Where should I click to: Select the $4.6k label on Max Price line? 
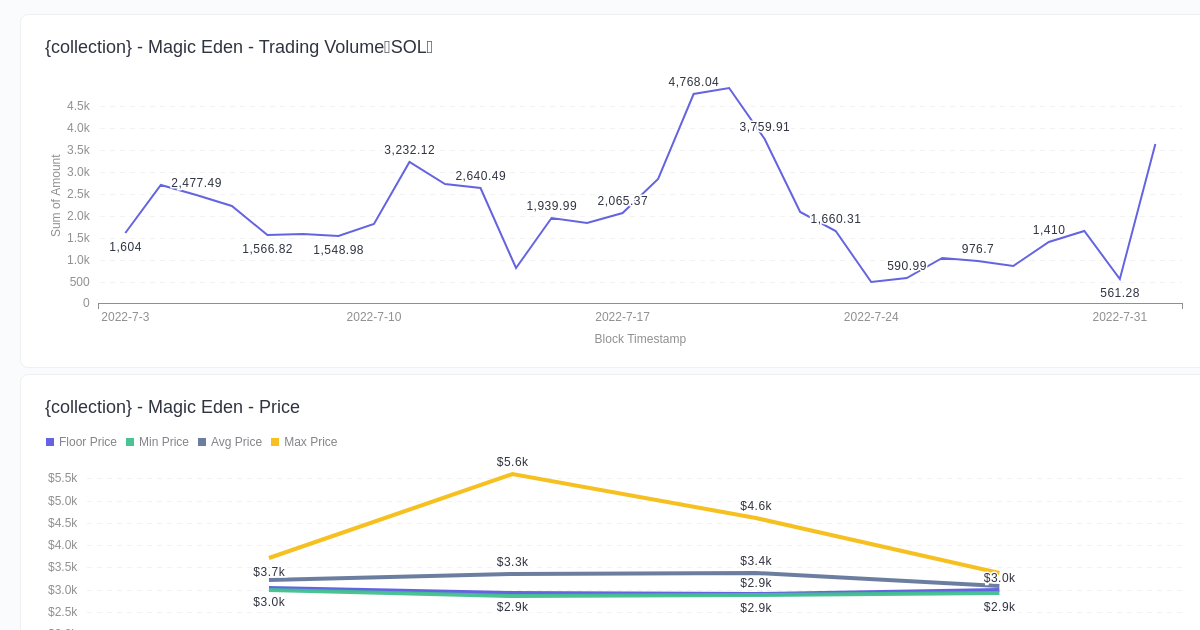point(755,506)
